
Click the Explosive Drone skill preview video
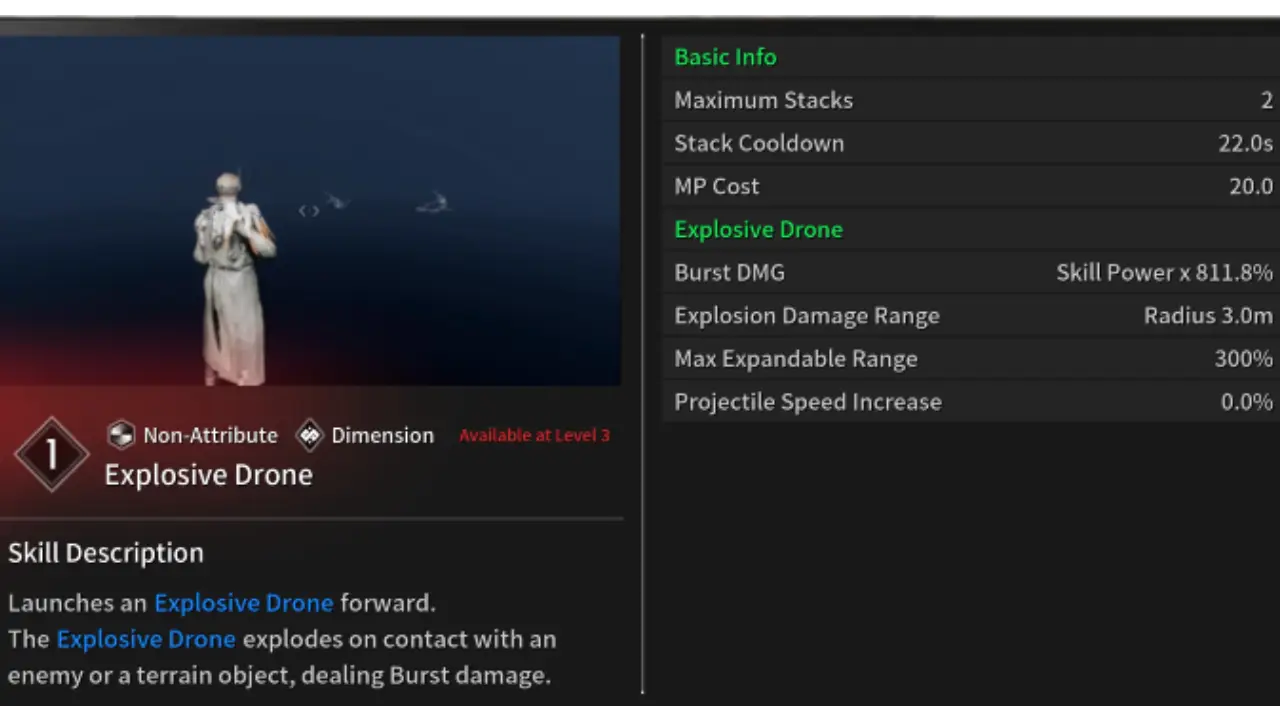pos(310,211)
